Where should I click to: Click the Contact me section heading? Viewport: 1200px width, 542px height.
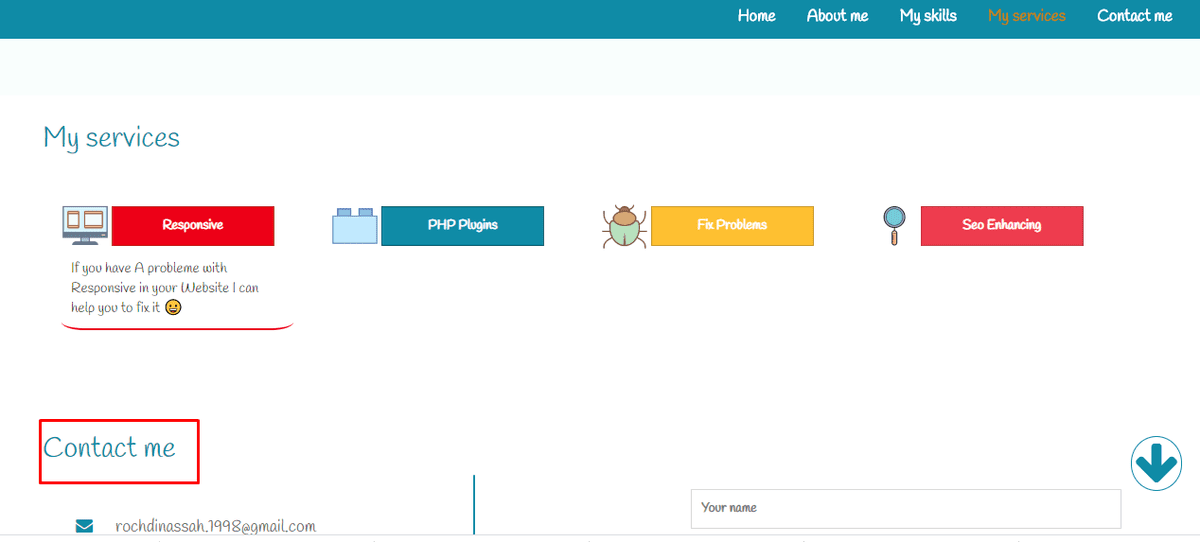point(109,448)
